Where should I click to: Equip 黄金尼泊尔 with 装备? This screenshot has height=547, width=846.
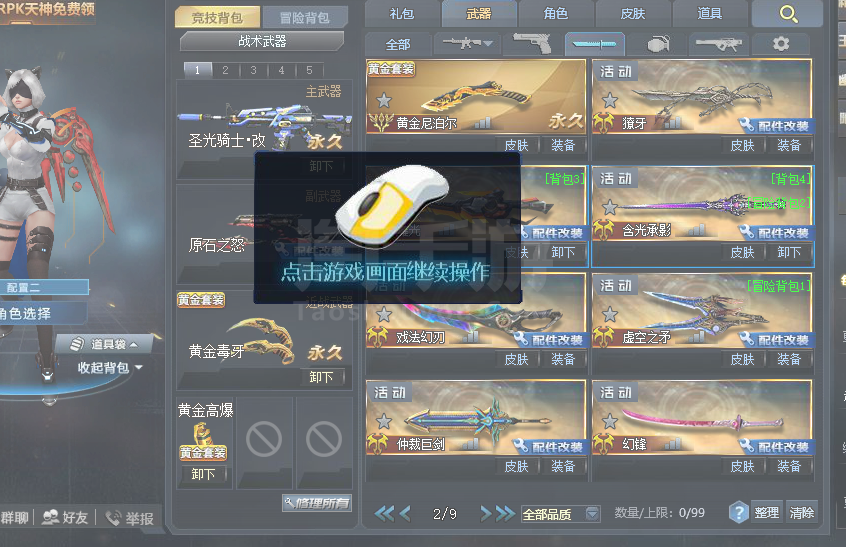563,145
